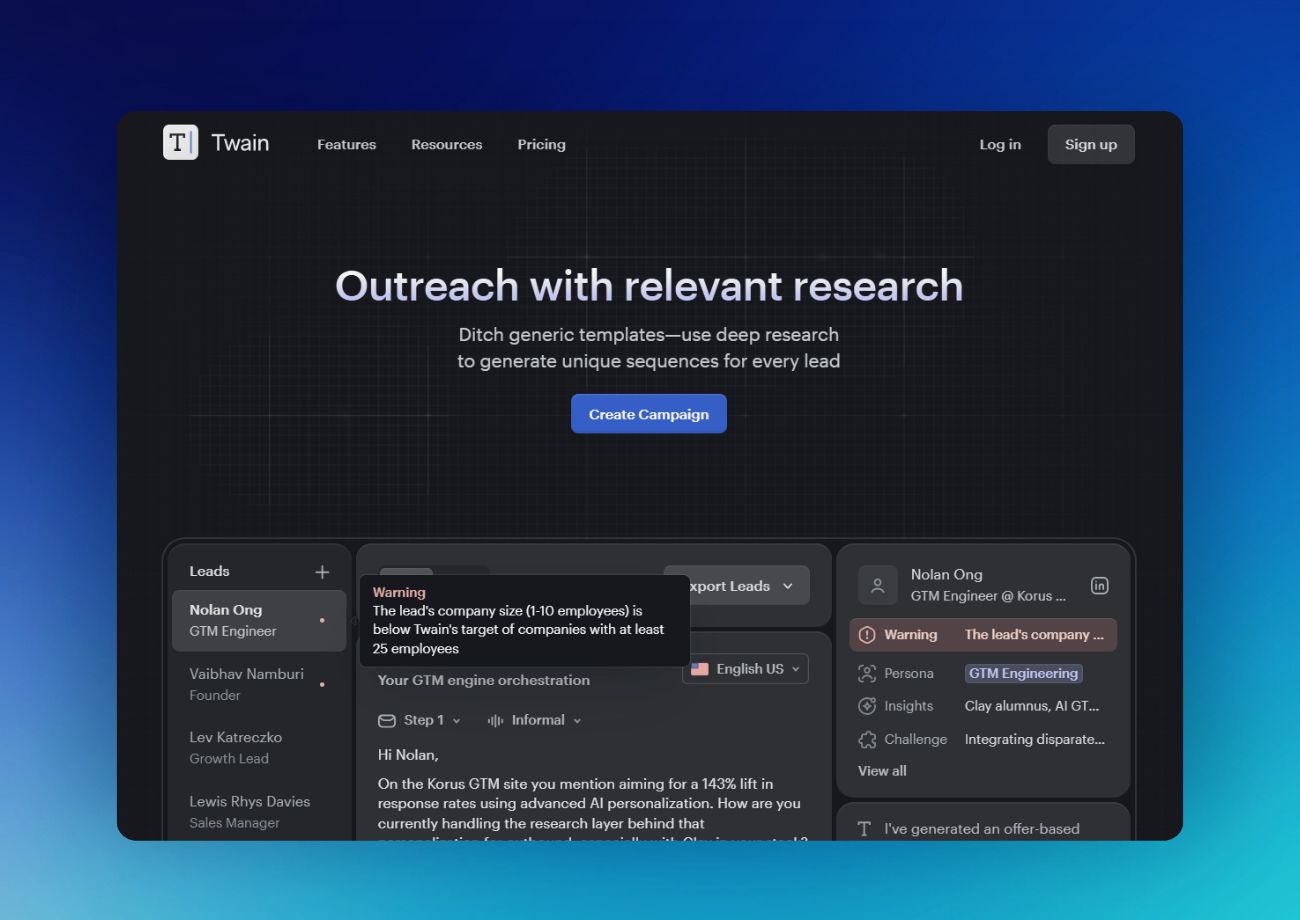Select Nolan Ong in the Leads list

tap(259, 621)
